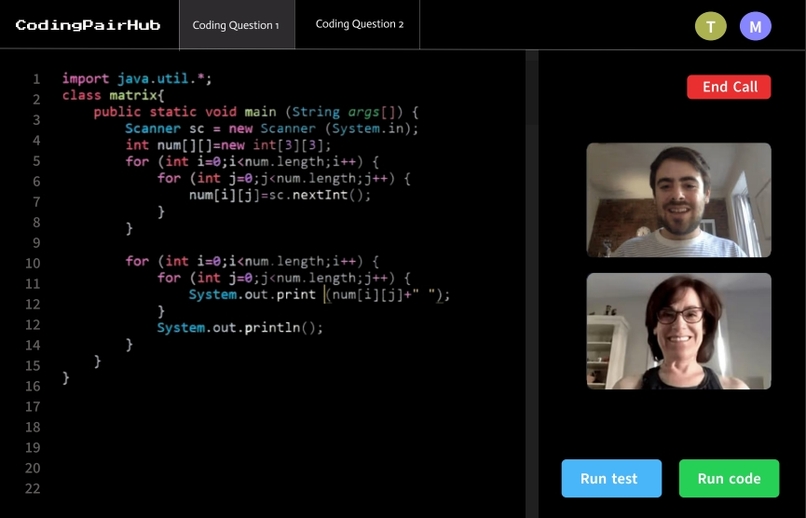Click the 'System.out.println();' line
The image size is (806, 518).
[240, 328]
